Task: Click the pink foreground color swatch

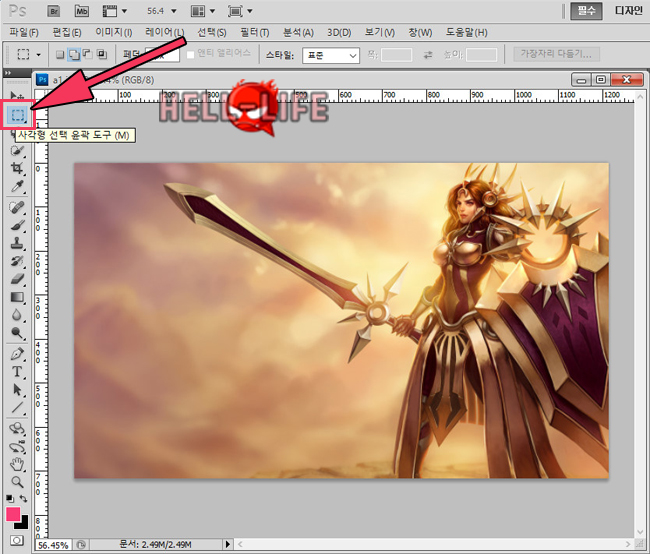Action: pos(12,513)
